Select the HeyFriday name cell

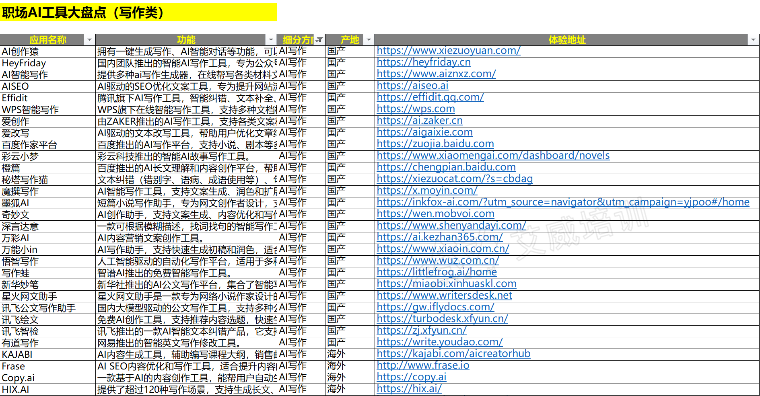click(48, 63)
